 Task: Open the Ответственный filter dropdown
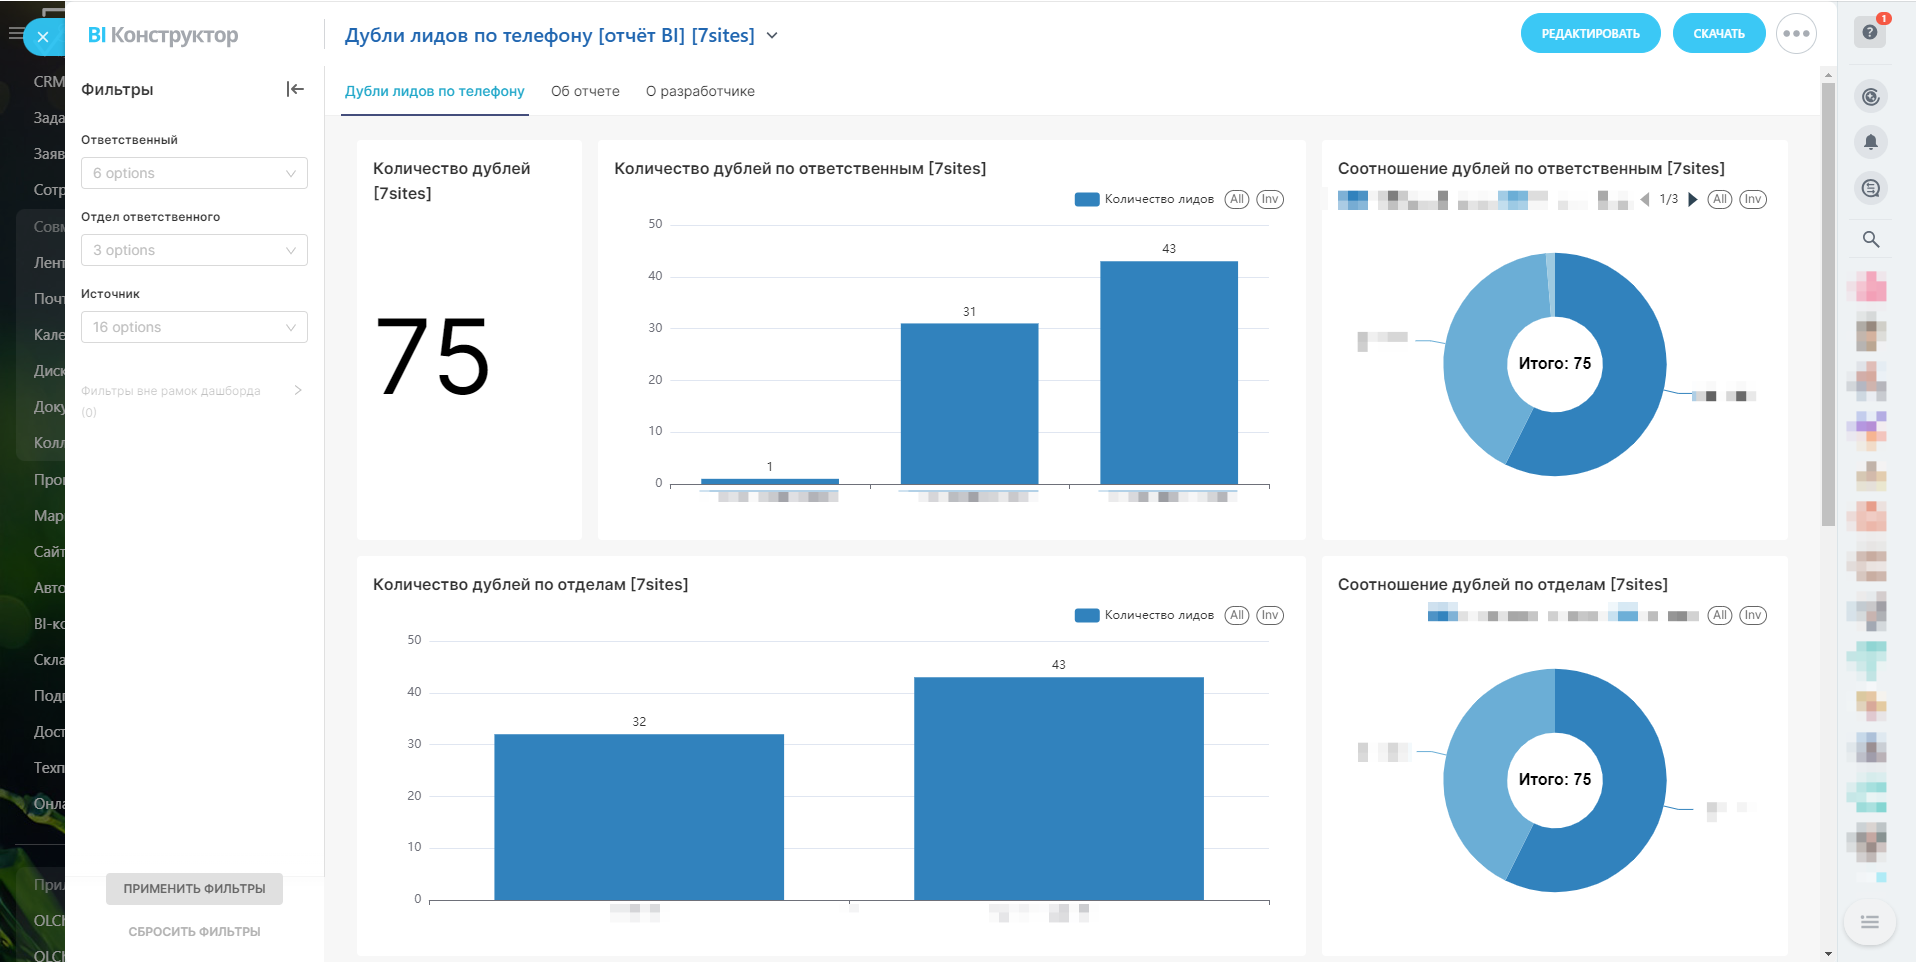tap(194, 173)
